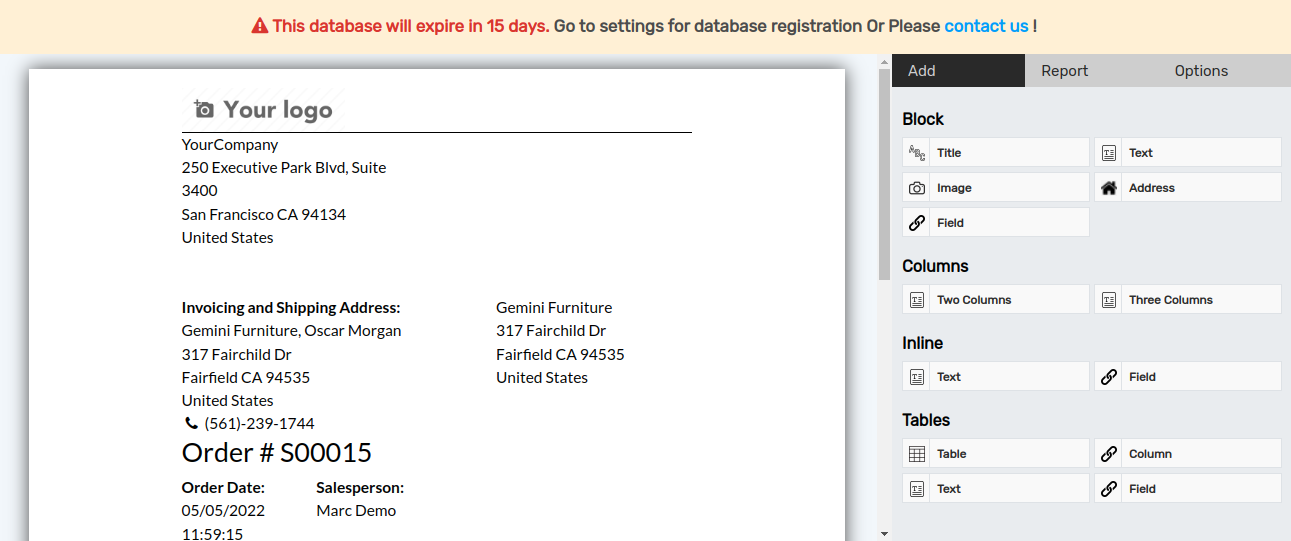1291x541 pixels.
Task: Click the Tables Text icon
Action: pos(917,489)
